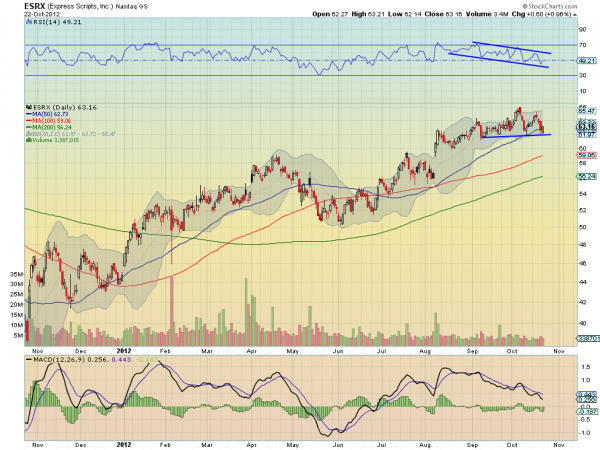
Task: Click the RSI 70 overbought axis label
Action: click(x=582, y=45)
